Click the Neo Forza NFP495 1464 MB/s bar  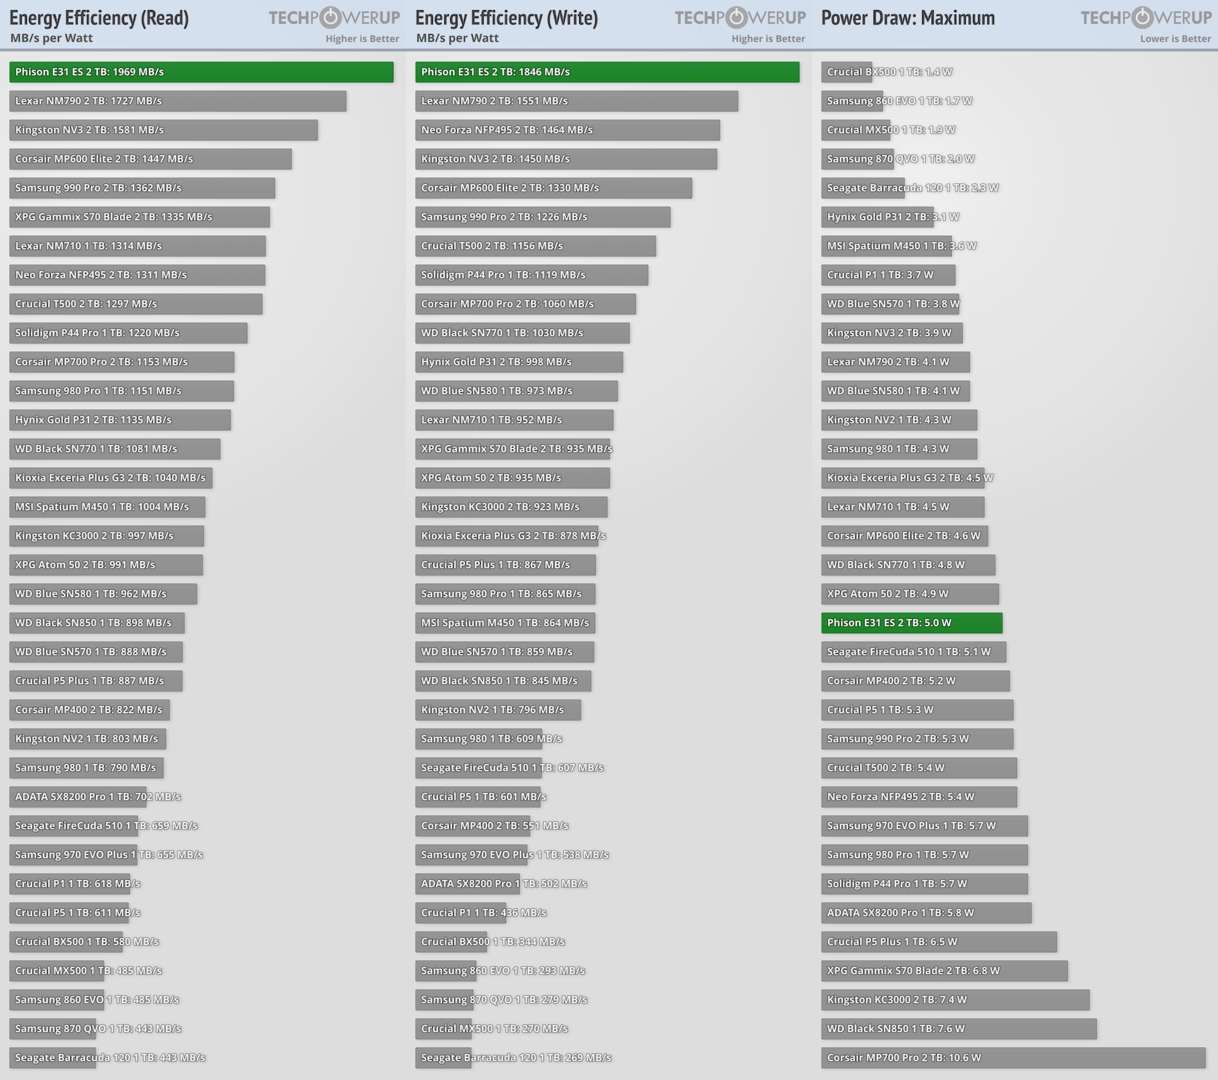click(x=567, y=130)
